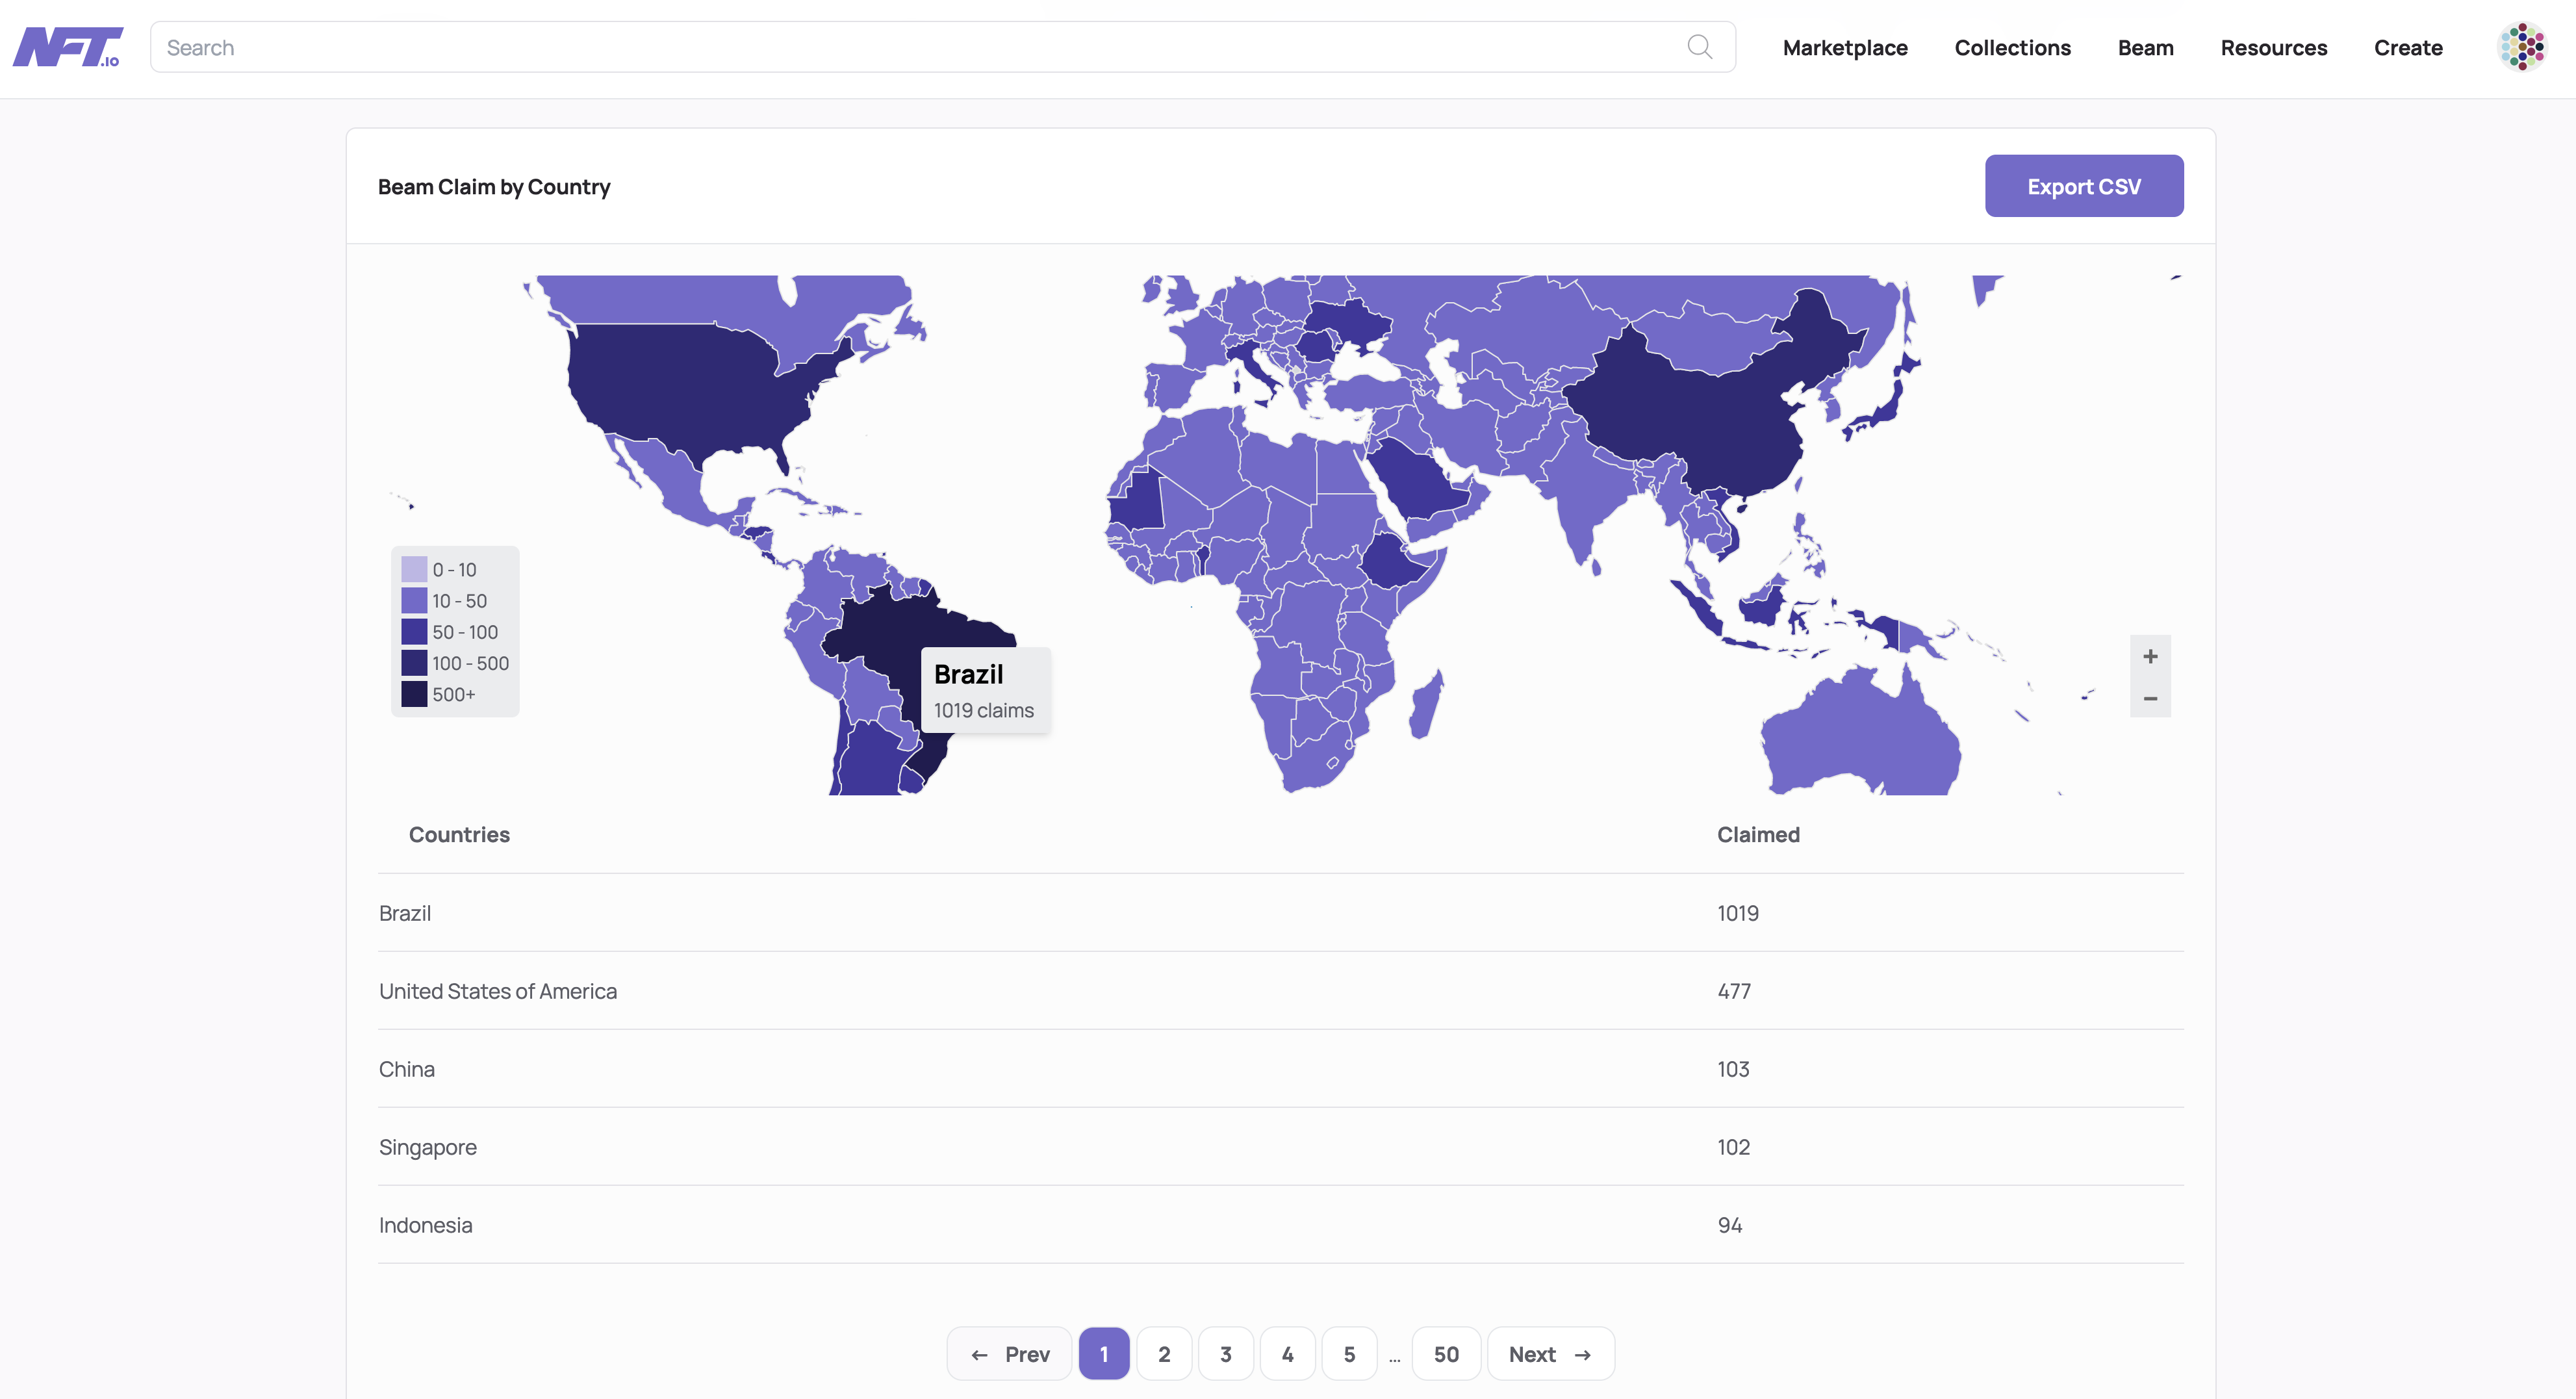Export the data as CSV
Viewport: 2576px width, 1399px height.
(x=2084, y=185)
